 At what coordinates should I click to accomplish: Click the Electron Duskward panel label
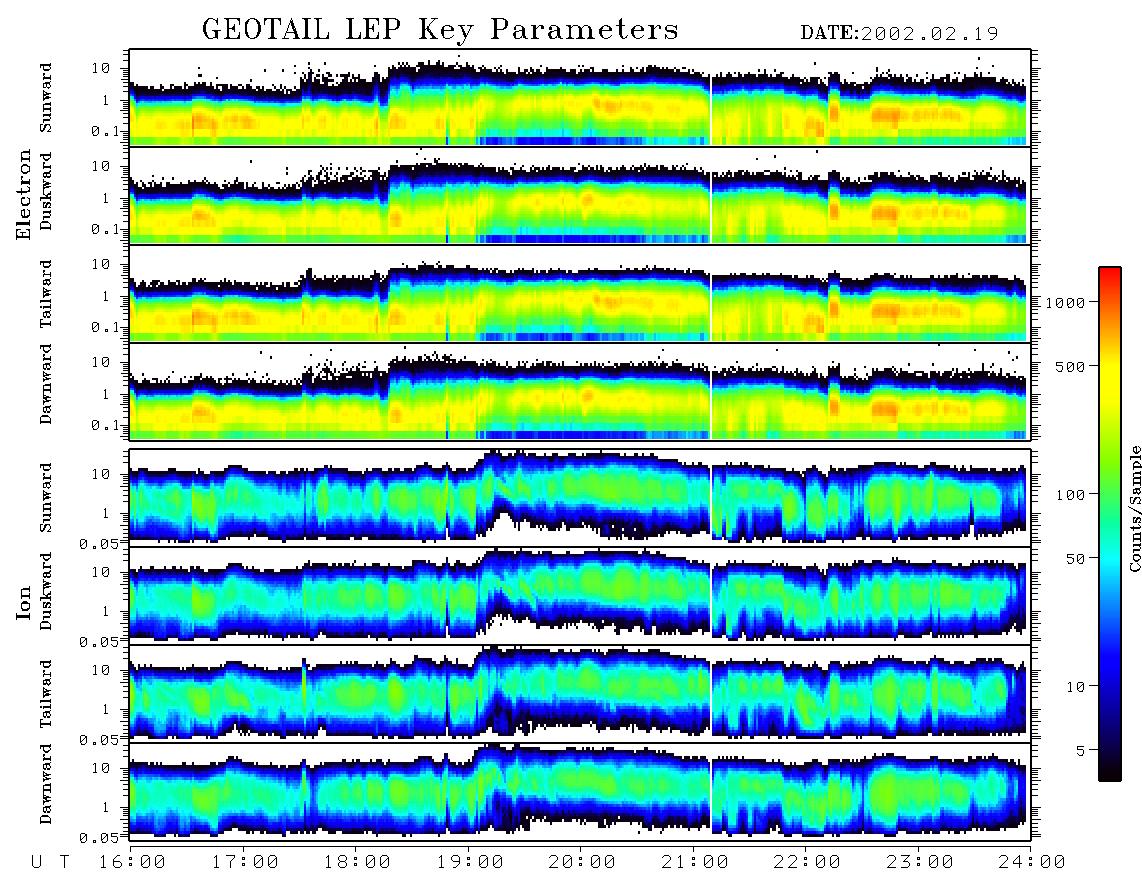[46, 191]
